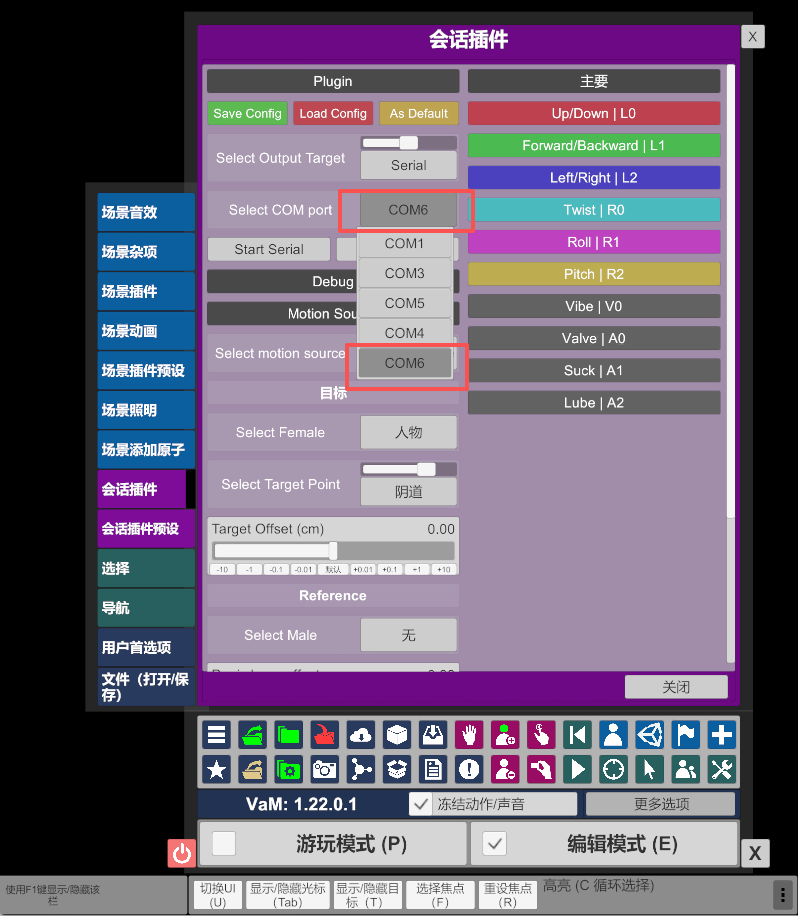
Task: Click the open hand icon
Action: coord(469,734)
